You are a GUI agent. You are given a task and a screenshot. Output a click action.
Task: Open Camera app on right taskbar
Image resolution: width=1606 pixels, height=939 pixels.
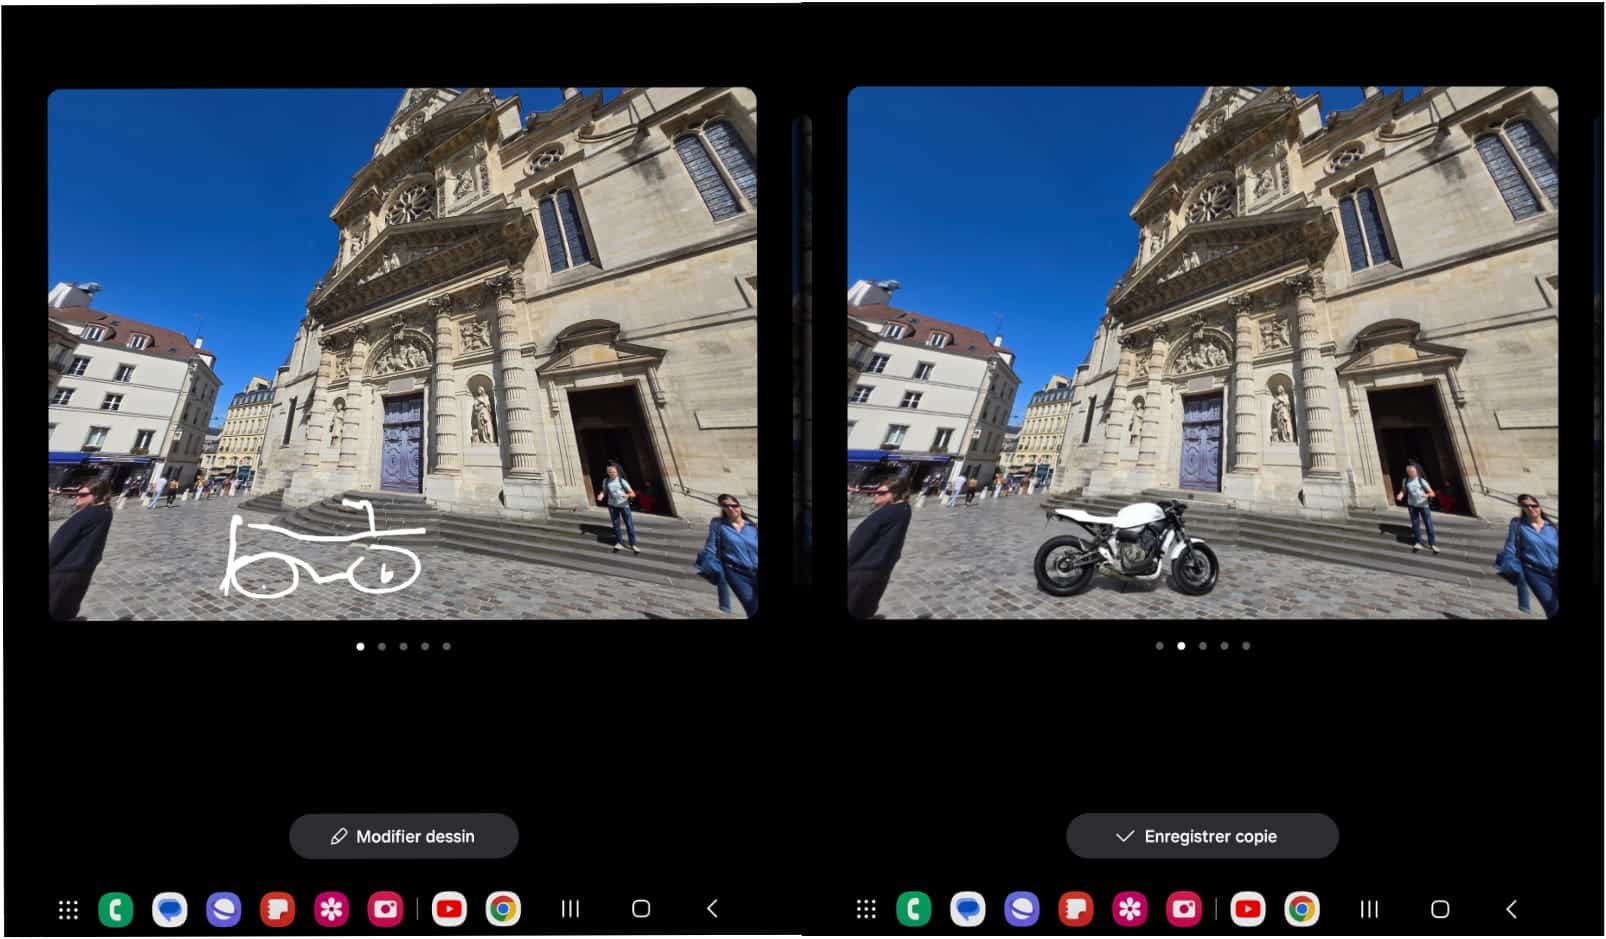coord(1184,909)
